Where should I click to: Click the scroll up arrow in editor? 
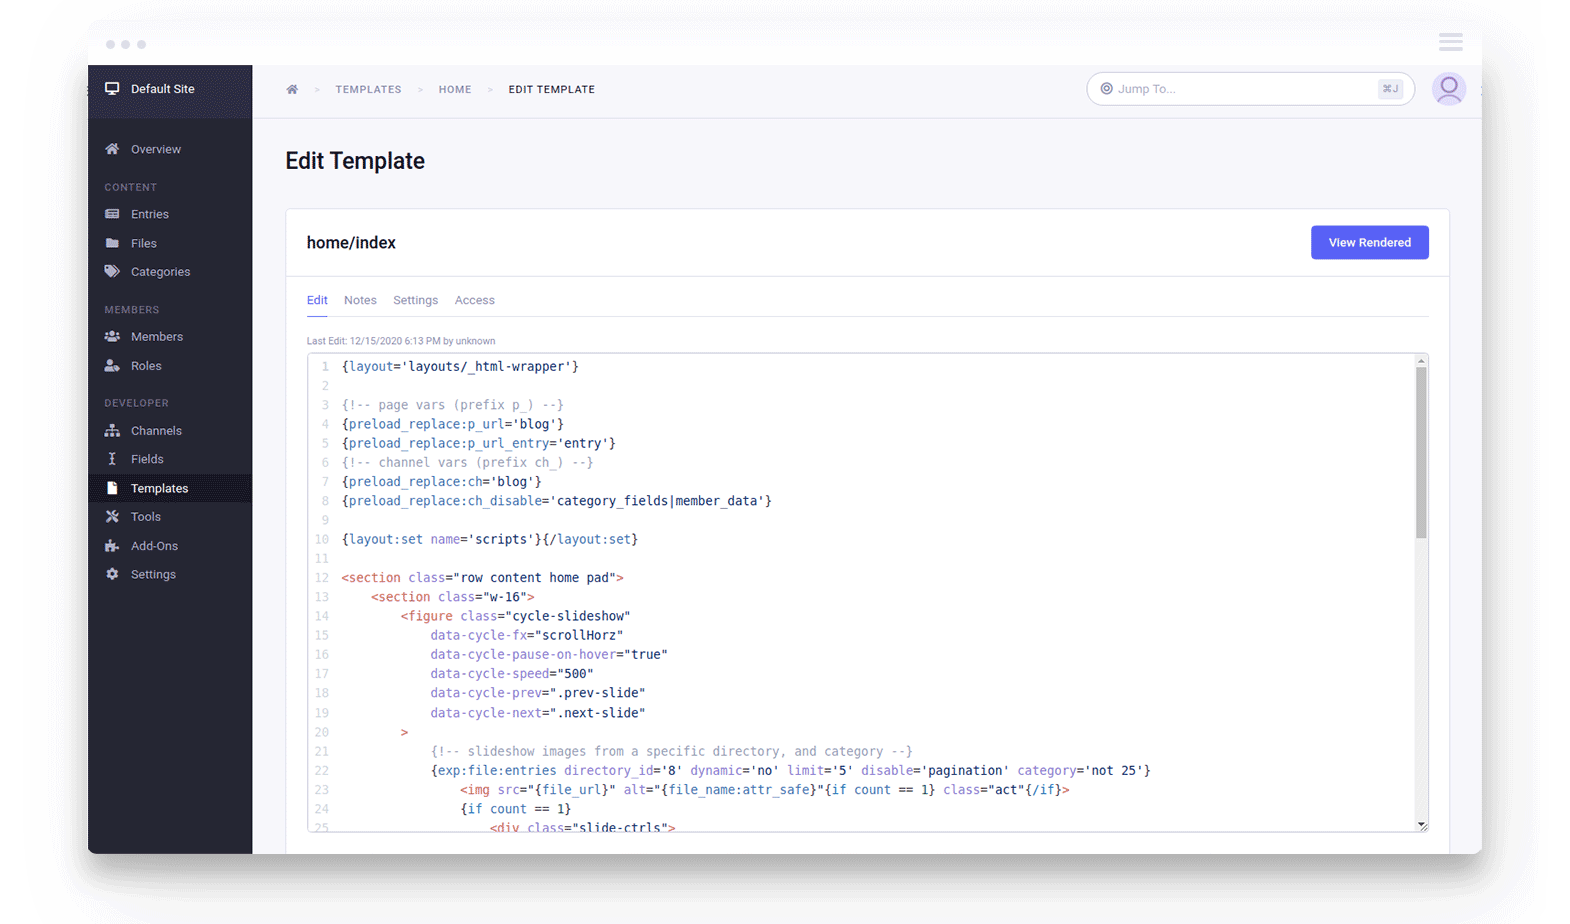coord(1421,361)
